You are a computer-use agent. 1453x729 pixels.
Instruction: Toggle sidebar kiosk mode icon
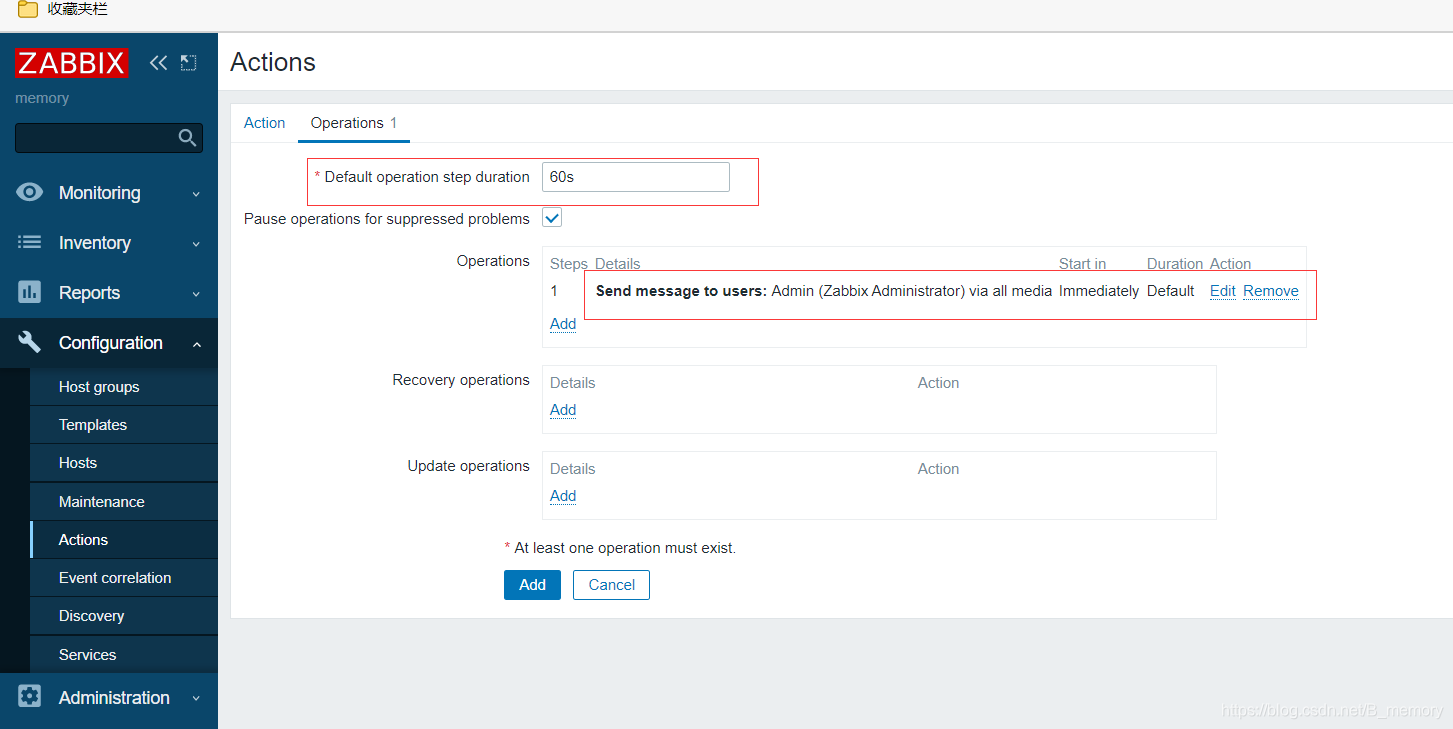click(188, 63)
